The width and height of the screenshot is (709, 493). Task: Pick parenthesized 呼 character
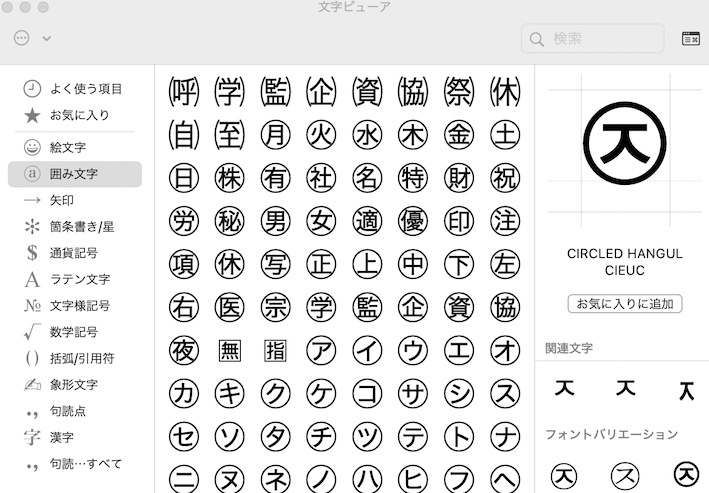184,92
